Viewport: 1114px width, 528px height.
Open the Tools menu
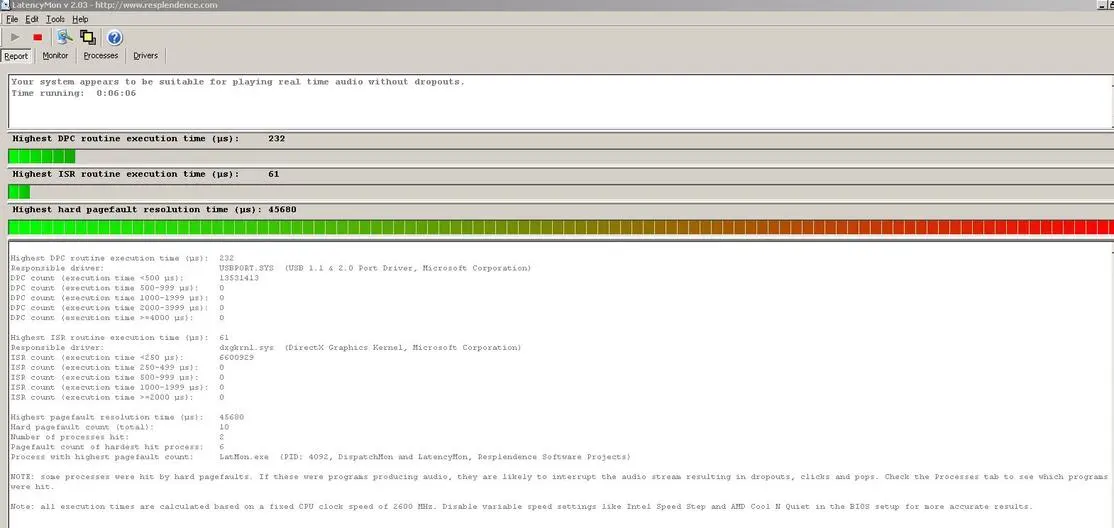pyautogui.click(x=55, y=19)
